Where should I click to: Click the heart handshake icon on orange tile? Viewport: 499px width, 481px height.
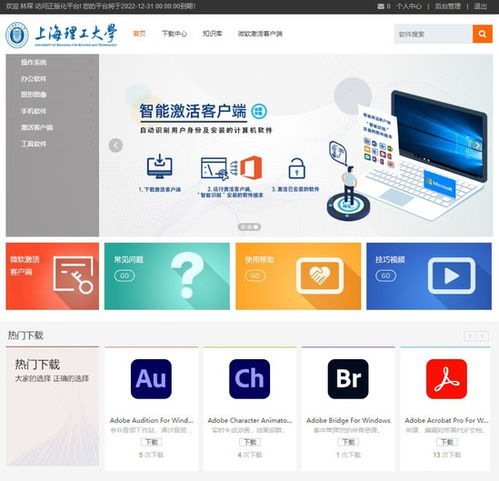click(x=320, y=276)
